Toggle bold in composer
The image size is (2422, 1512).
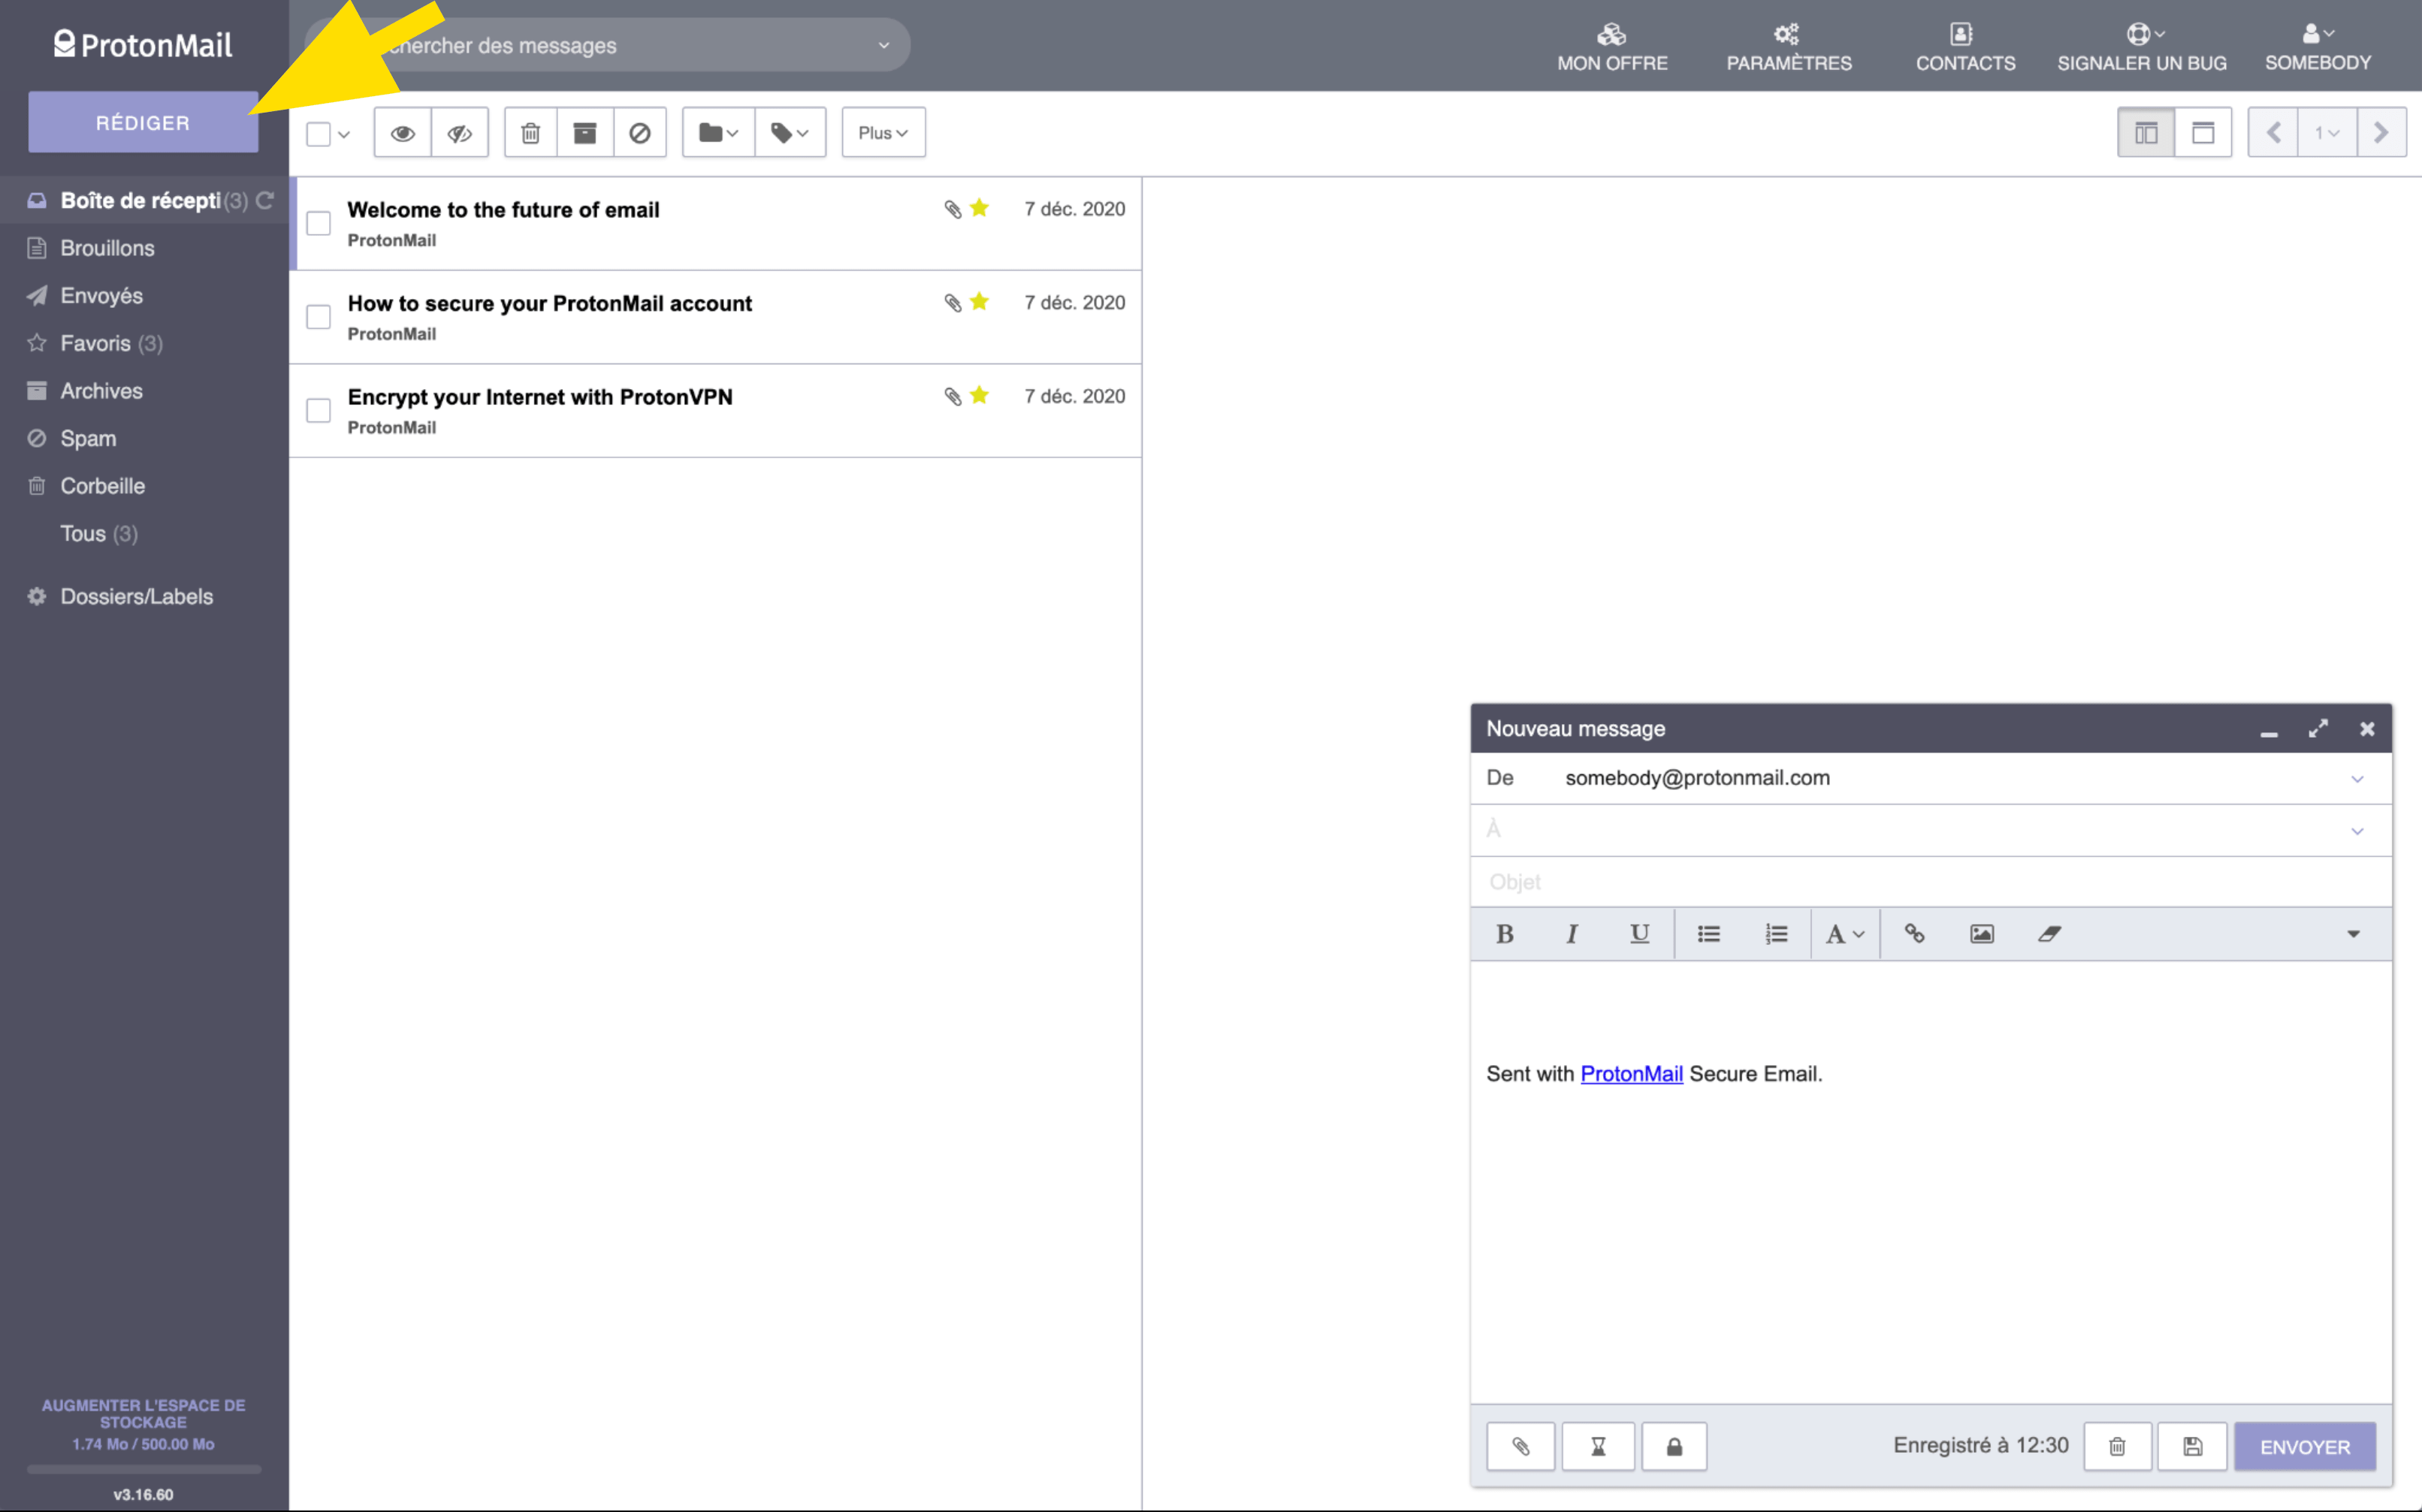(1504, 934)
